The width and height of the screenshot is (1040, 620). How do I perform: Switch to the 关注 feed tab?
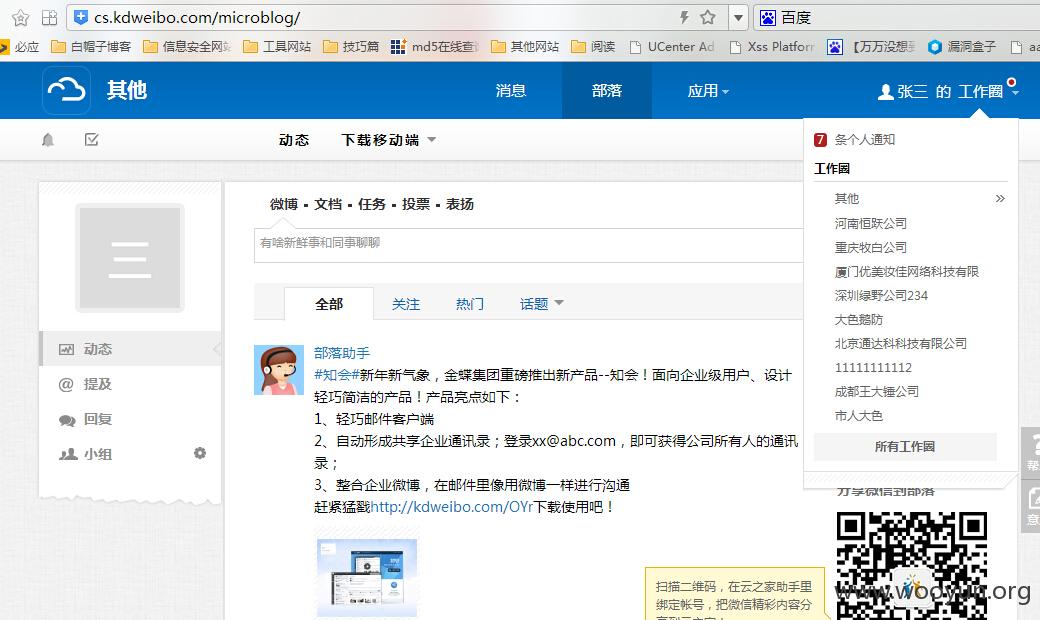[405, 304]
